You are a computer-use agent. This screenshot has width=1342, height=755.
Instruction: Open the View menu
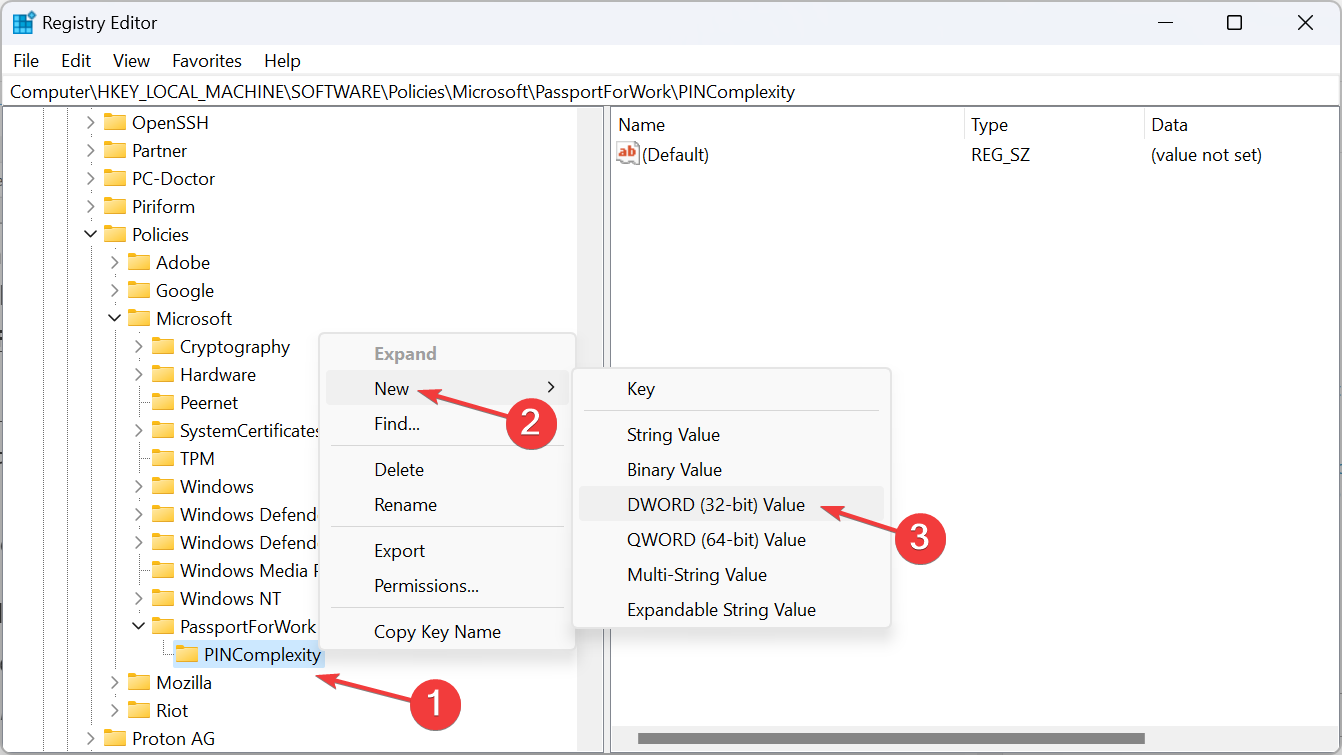(x=131, y=61)
